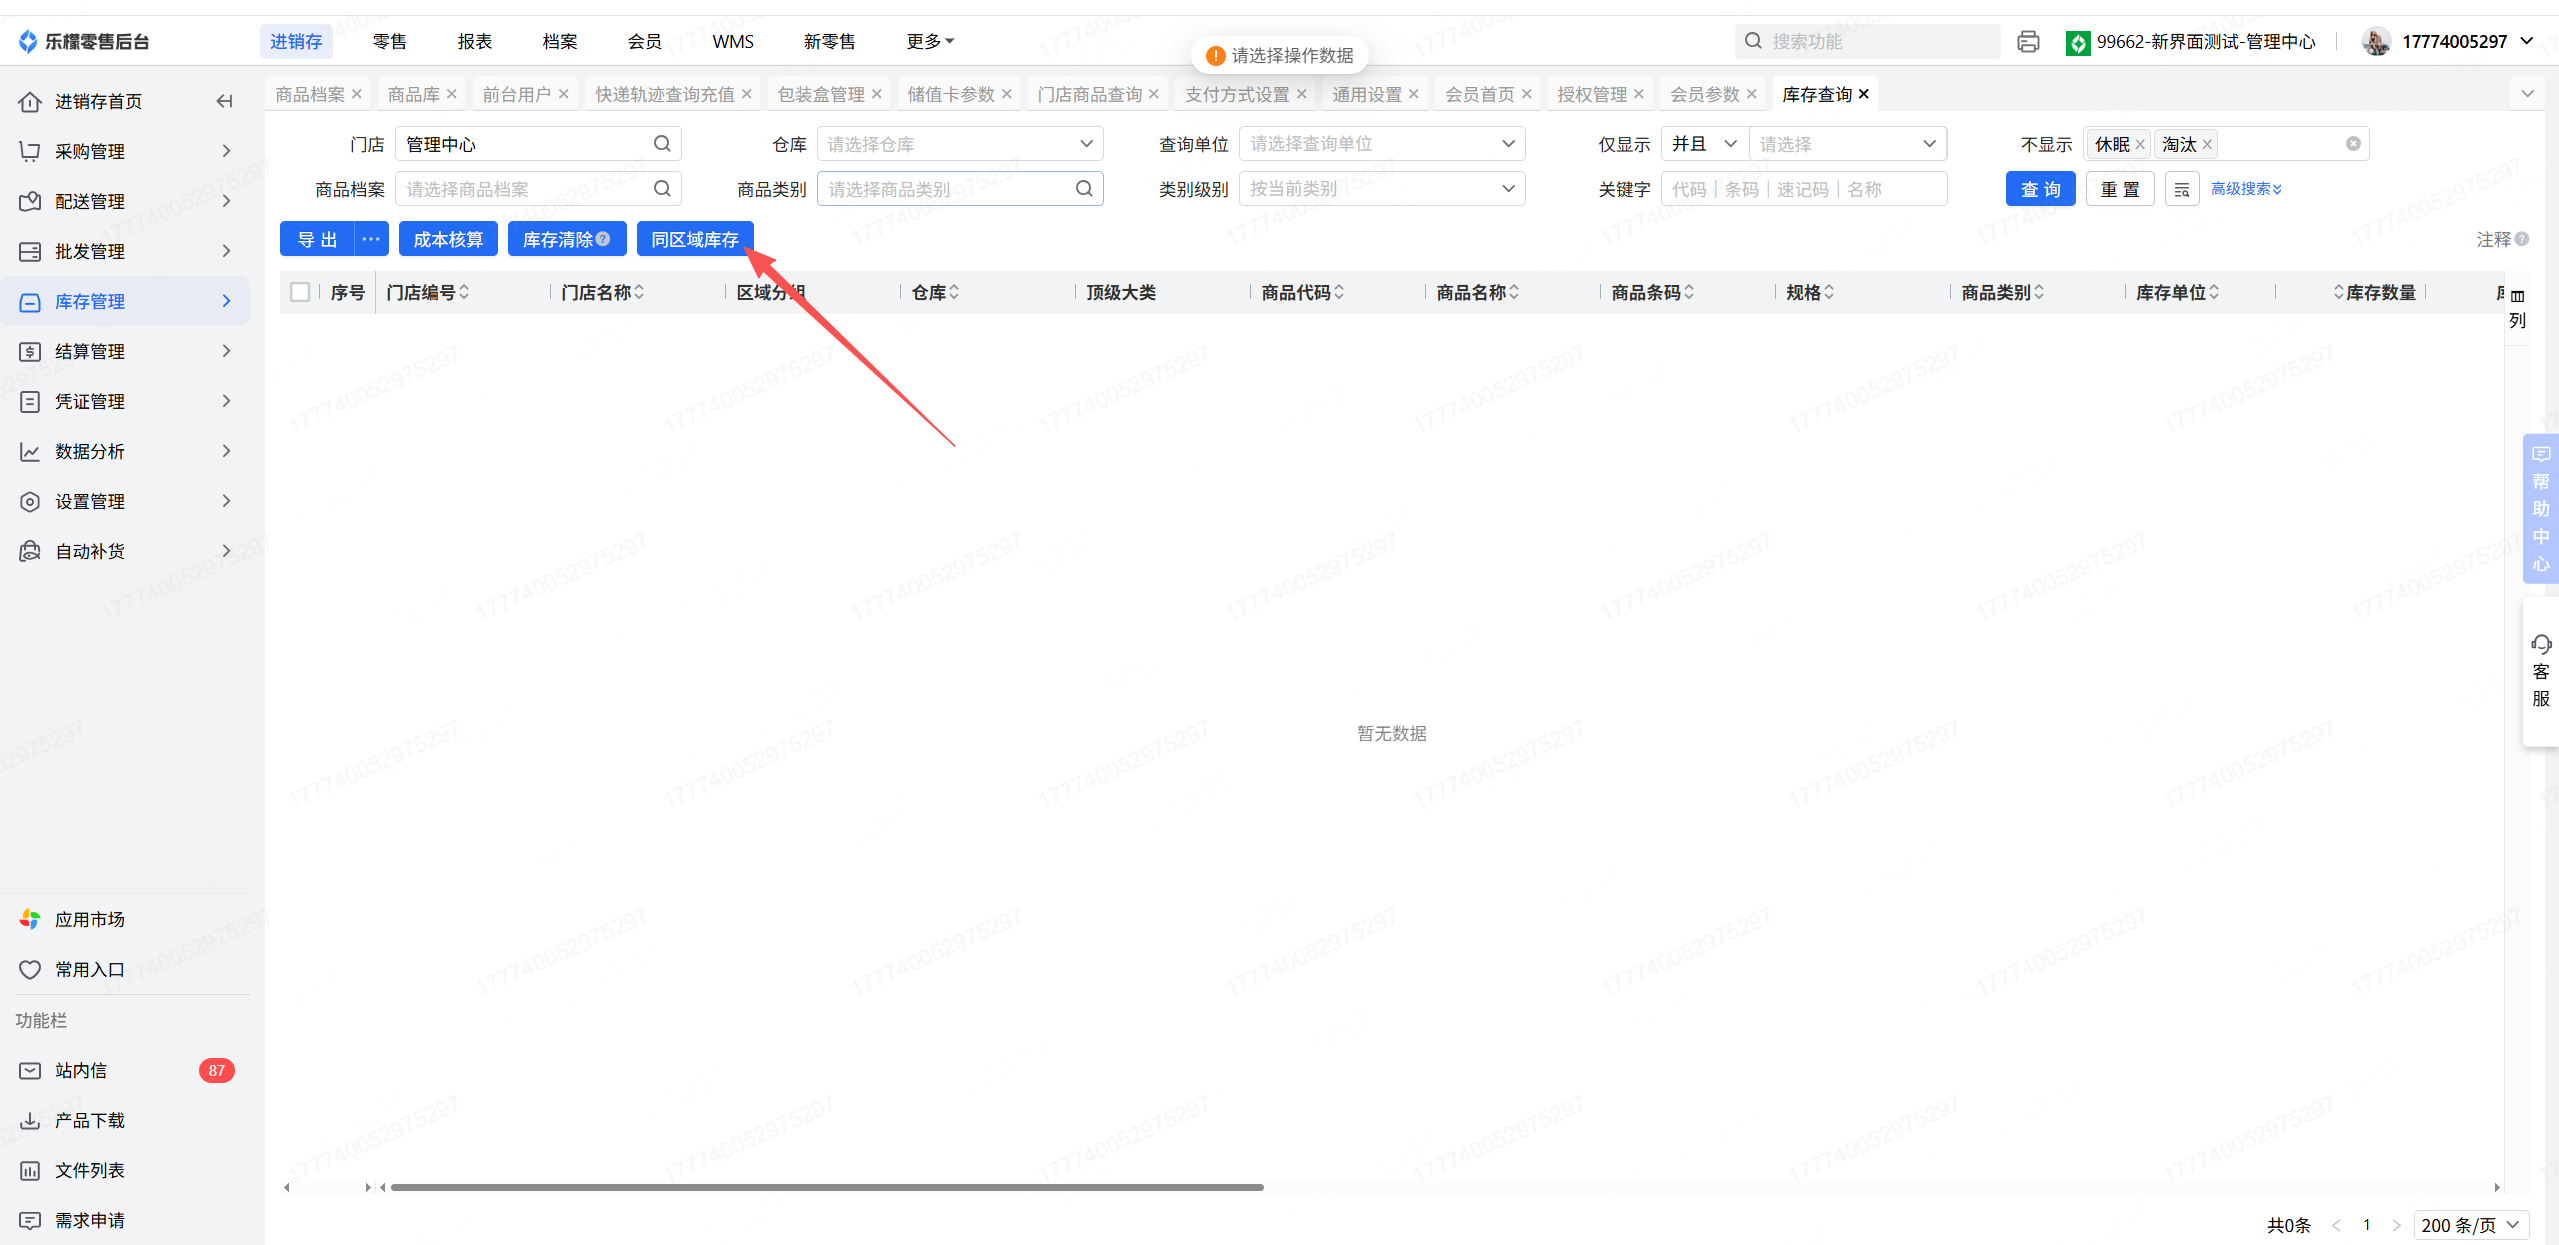Image resolution: width=2559 pixels, height=1245 pixels.
Task: Open the 报表 top menu
Action: (474, 41)
